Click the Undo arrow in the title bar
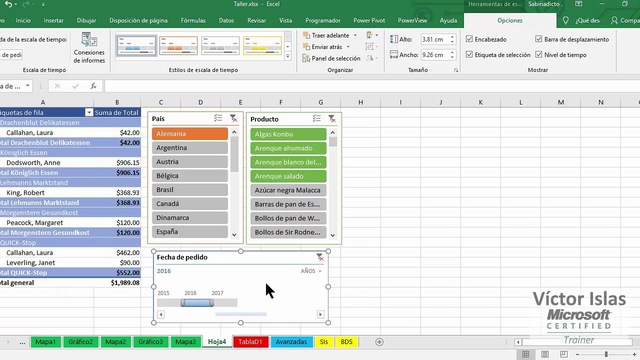The height and width of the screenshot is (360, 640). point(8,4)
